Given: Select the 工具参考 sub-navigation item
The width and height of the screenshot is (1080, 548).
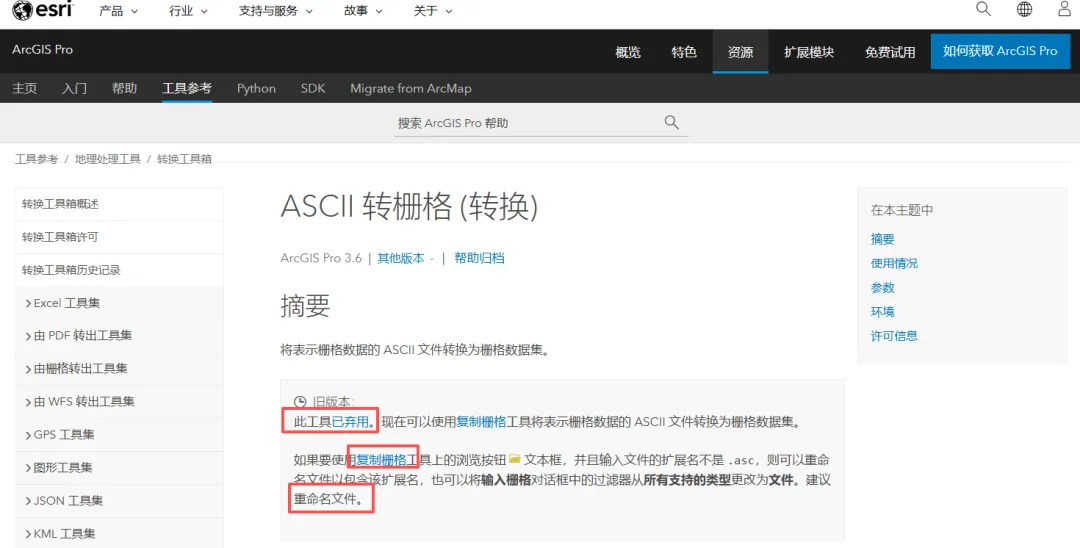Looking at the screenshot, I should click(x=187, y=88).
